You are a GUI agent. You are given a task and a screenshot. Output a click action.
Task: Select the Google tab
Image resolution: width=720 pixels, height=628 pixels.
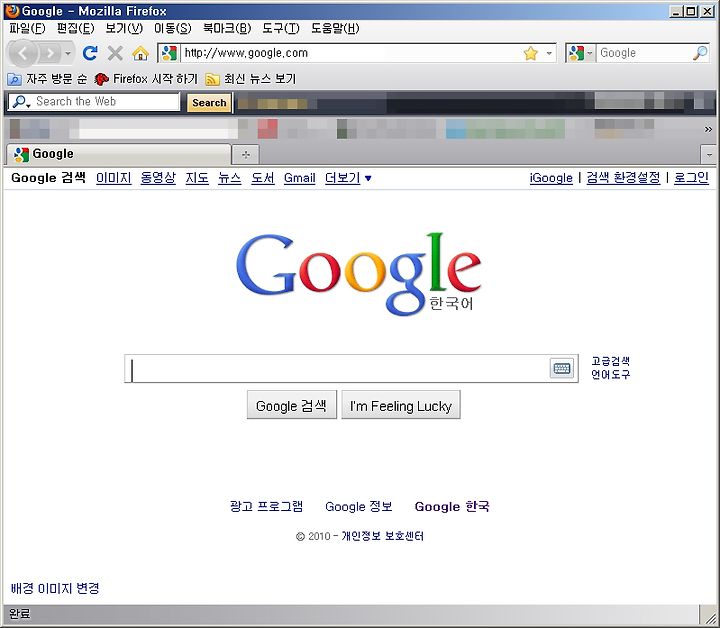[x=118, y=154]
